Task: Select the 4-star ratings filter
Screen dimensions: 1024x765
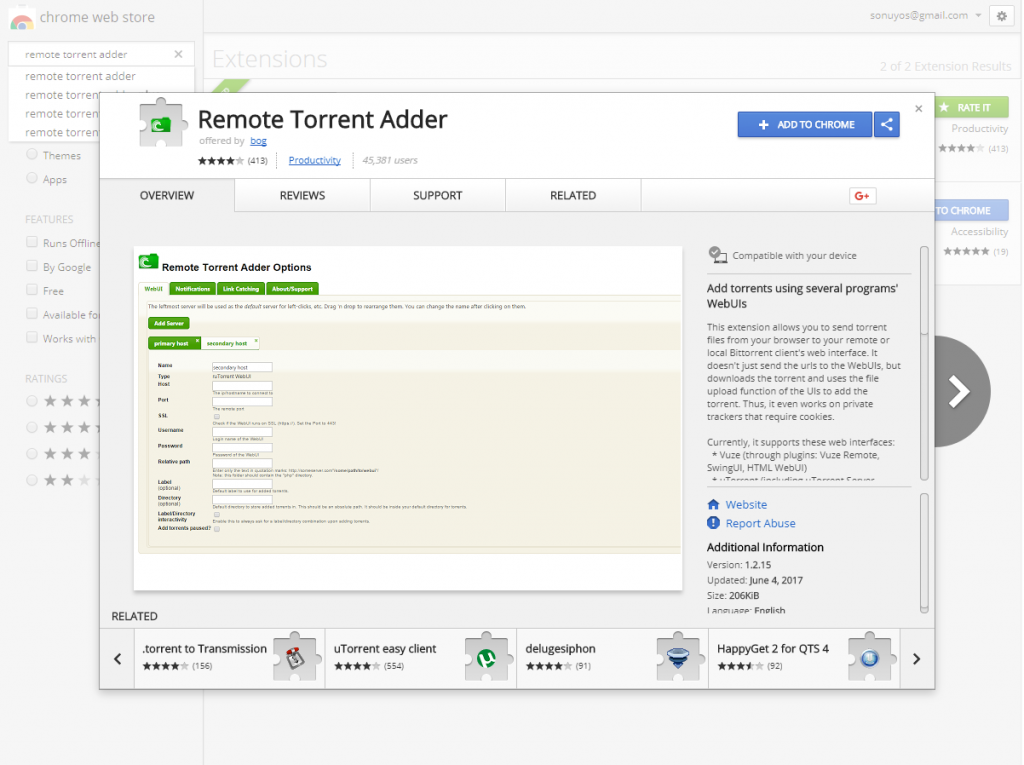Action: click(x=31, y=401)
